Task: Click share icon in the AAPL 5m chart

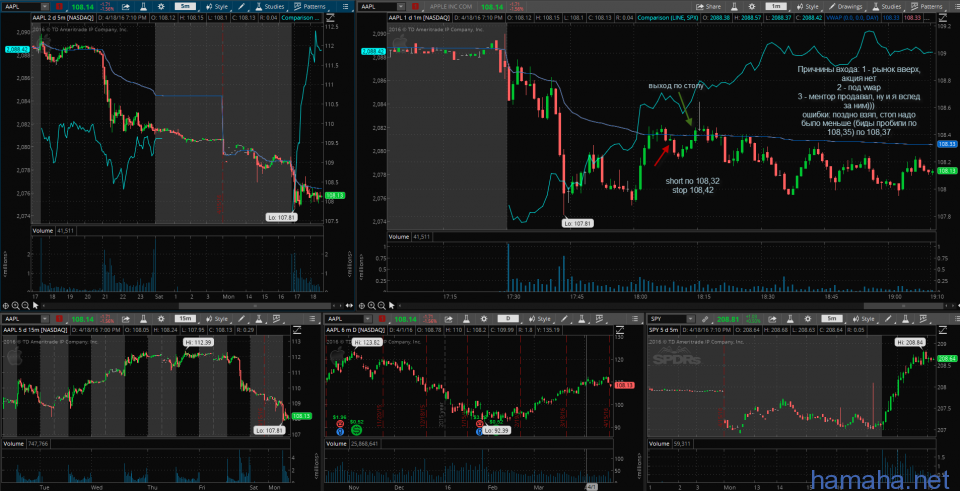Action: (x=126, y=7)
